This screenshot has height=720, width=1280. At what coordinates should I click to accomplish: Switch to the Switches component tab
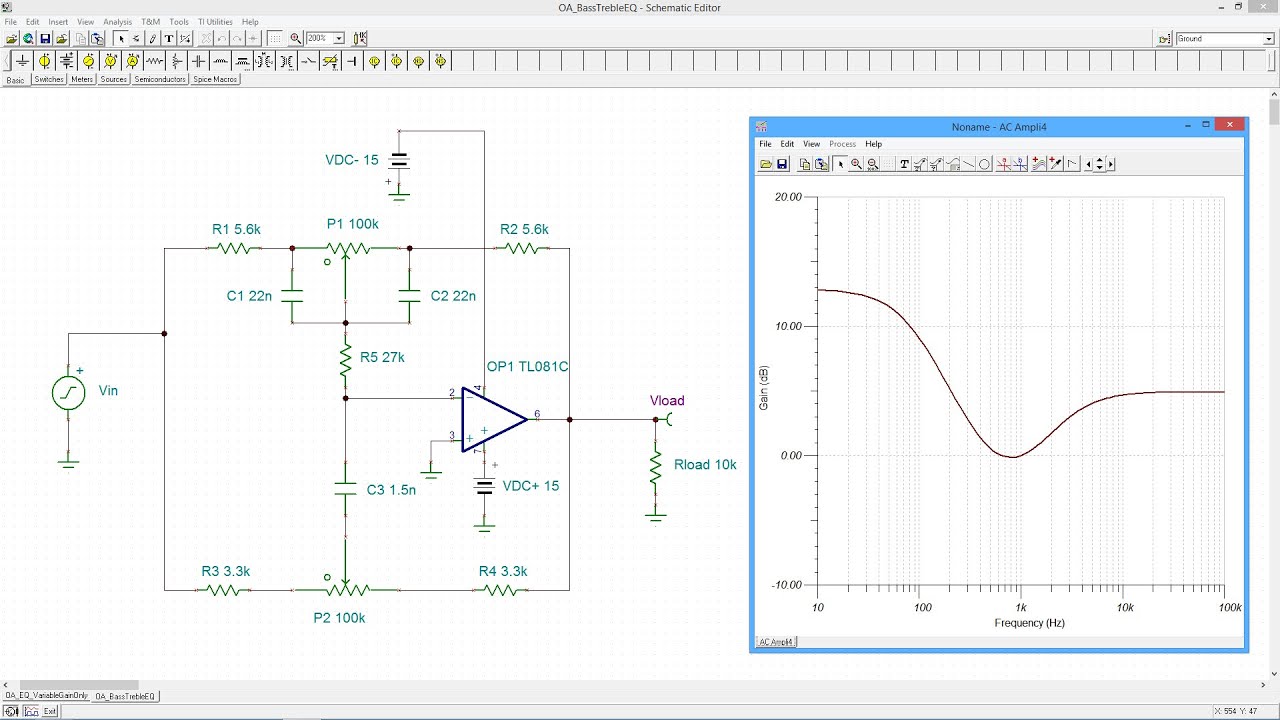click(49, 79)
